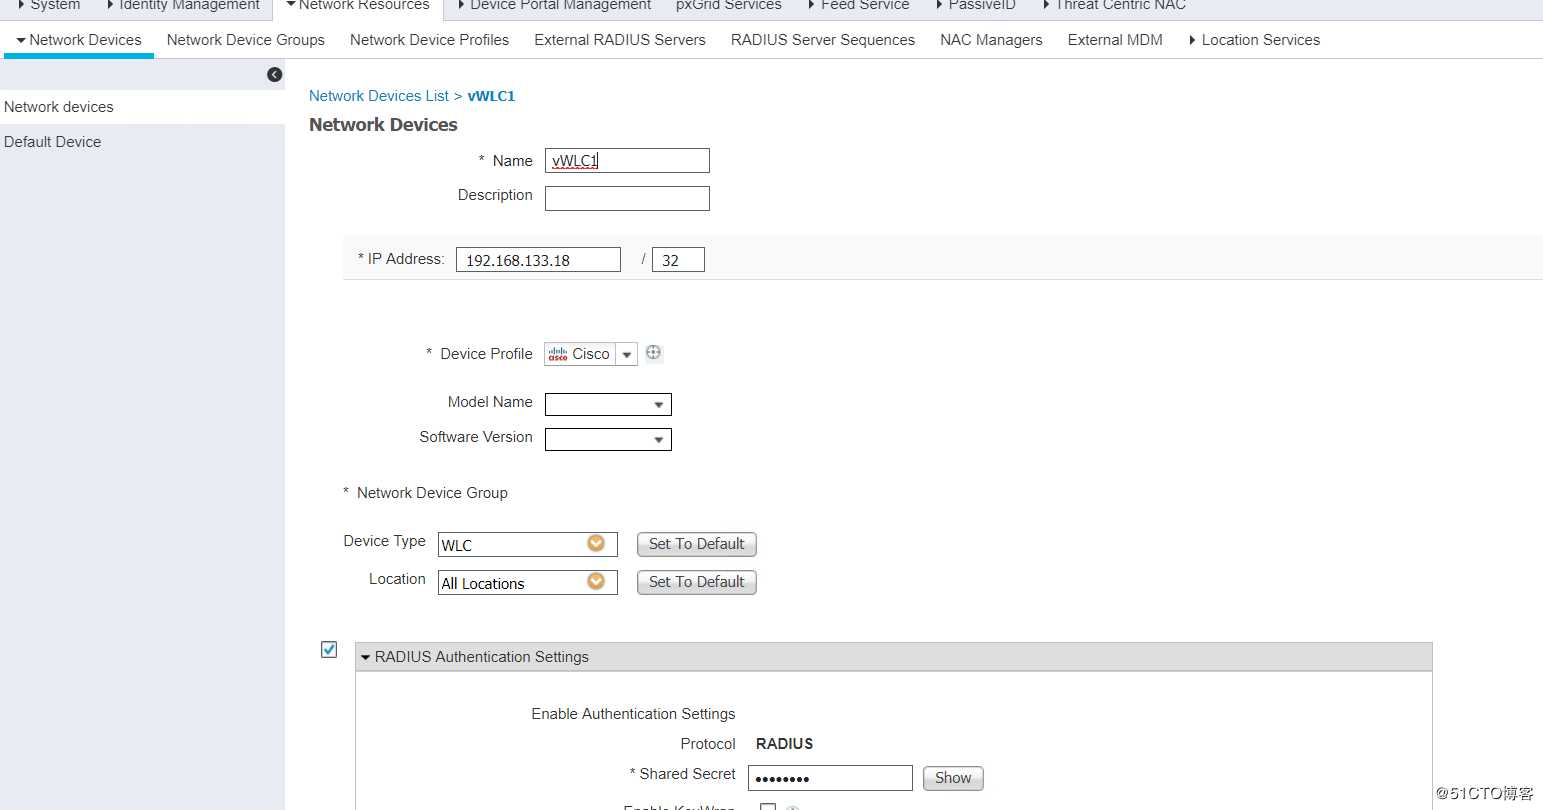1543x810 pixels.
Task: Open the Device Type orange dropdown arrow
Action: [596, 543]
